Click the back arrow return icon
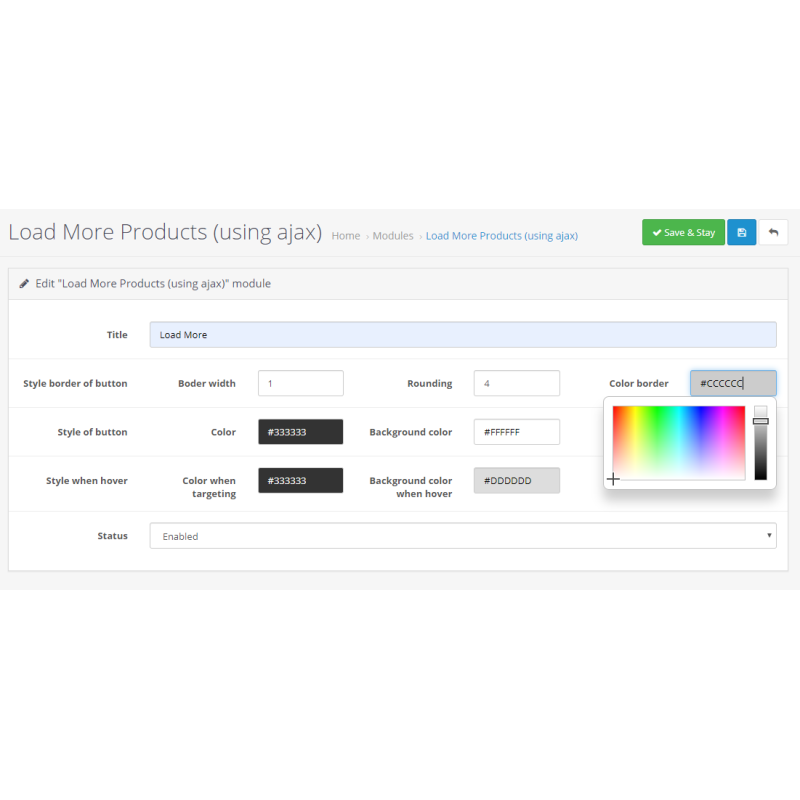Image resolution: width=800 pixels, height=800 pixels. click(x=773, y=232)
